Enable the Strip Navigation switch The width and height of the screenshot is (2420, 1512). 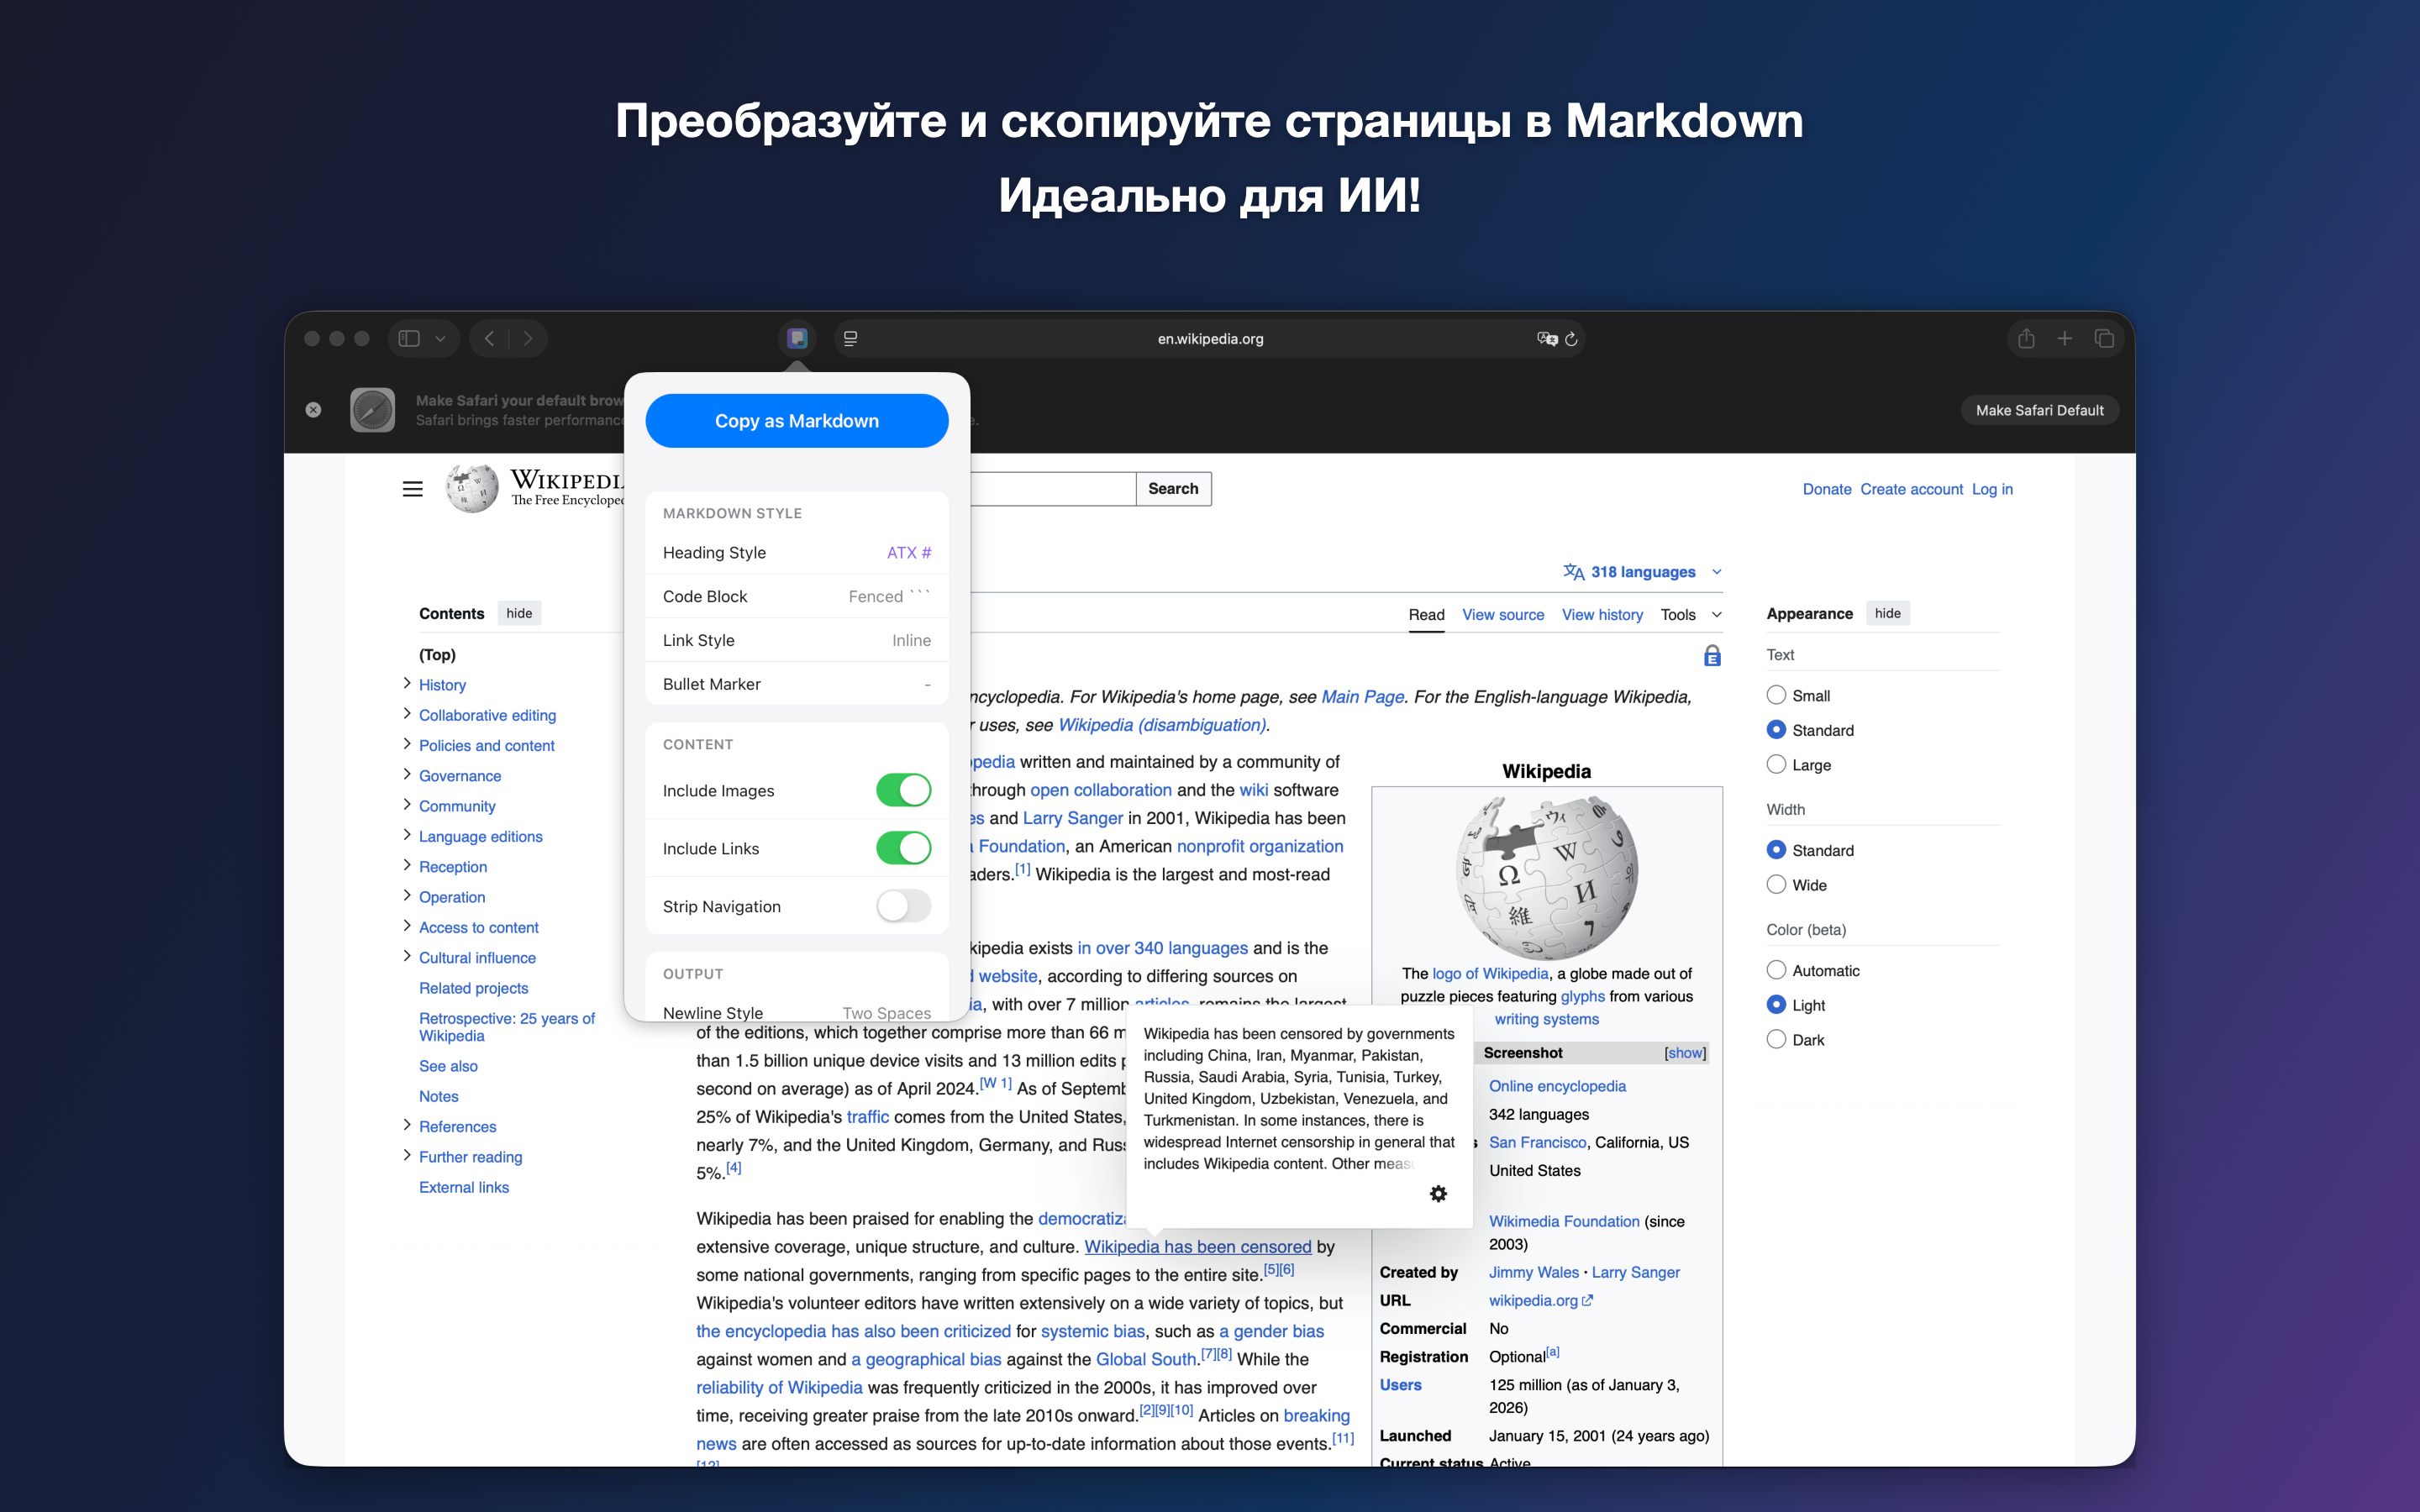pos(903,906)
